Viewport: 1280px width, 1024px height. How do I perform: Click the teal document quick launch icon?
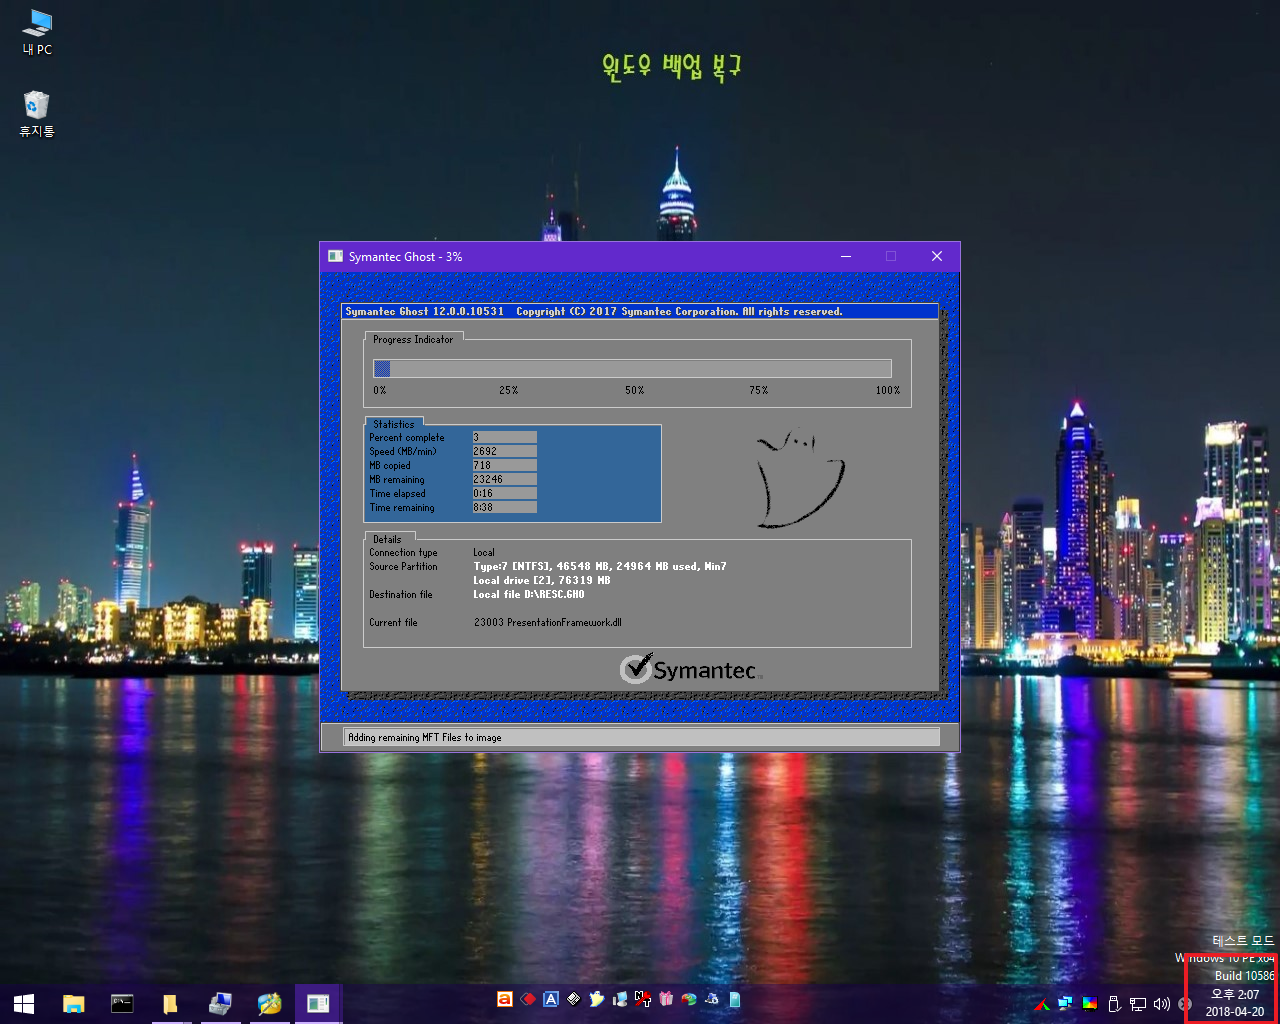coord(735,999)
